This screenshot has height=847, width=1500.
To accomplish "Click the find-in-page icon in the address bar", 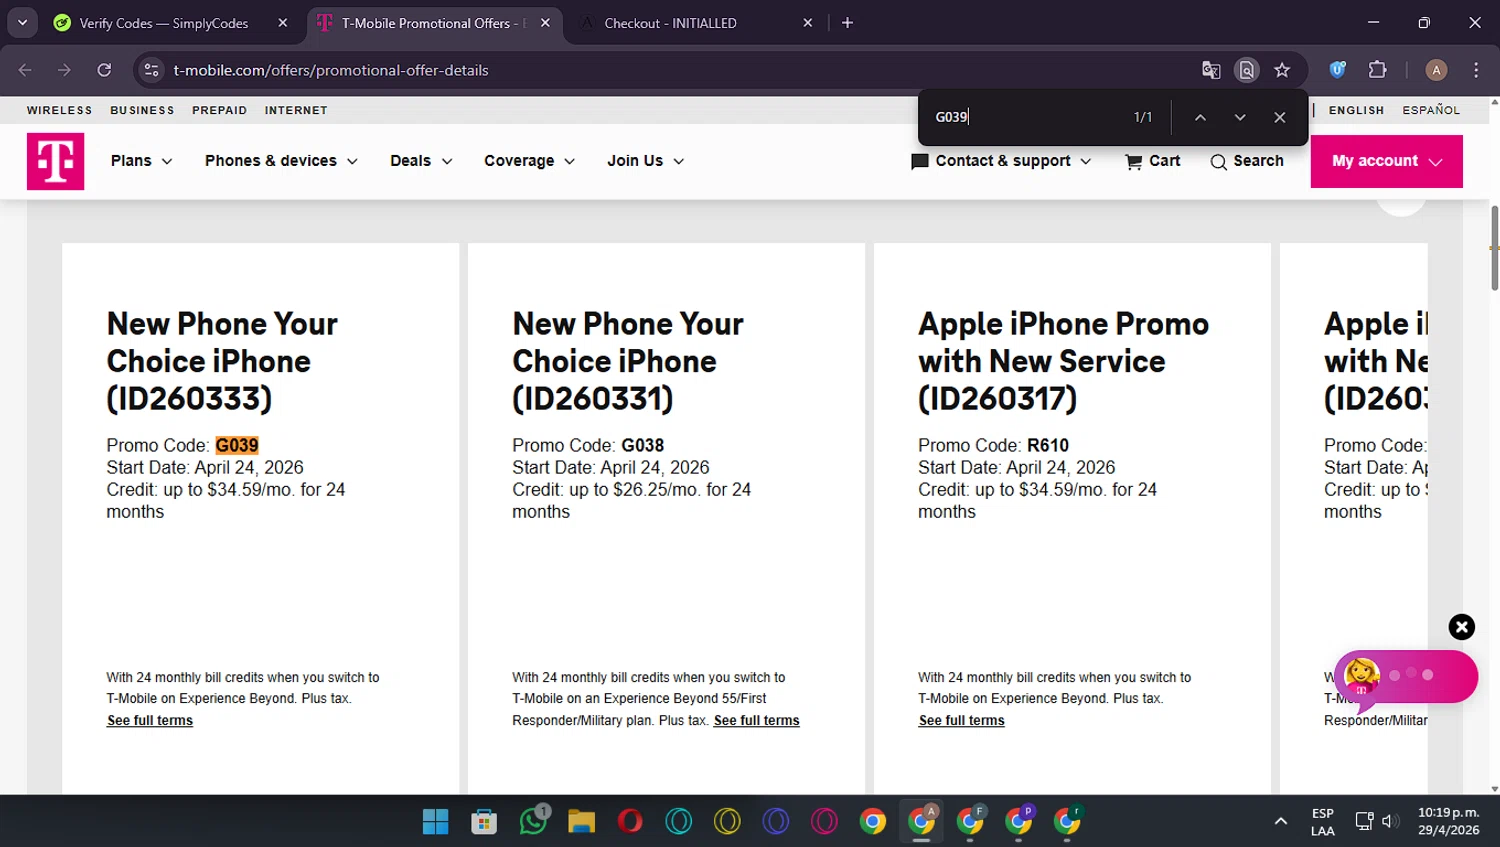I will coord(1246,70).
